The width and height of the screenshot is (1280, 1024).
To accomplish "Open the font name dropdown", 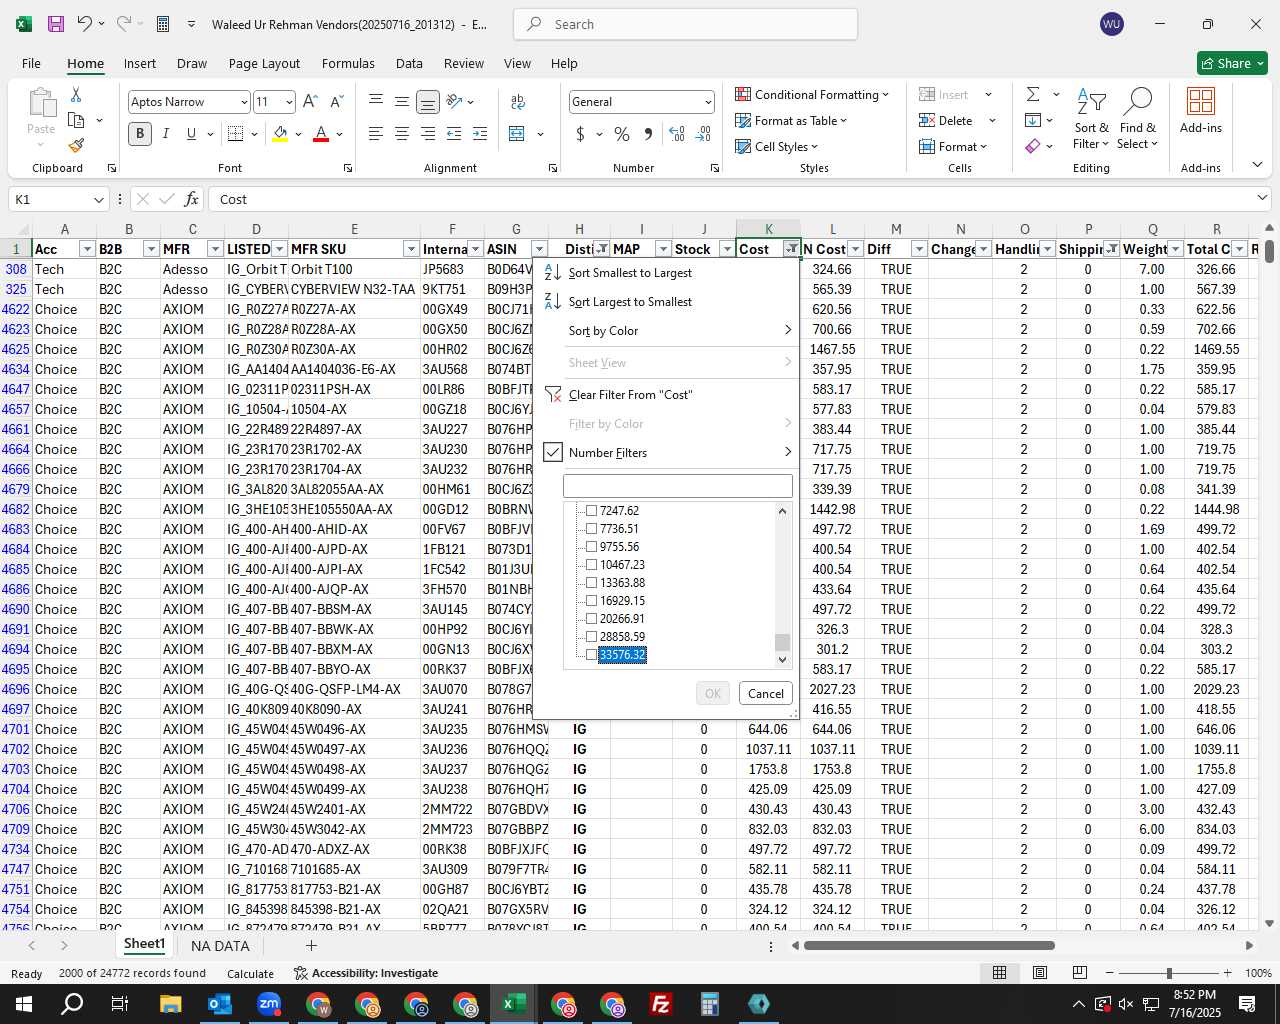I will [243, 102].
